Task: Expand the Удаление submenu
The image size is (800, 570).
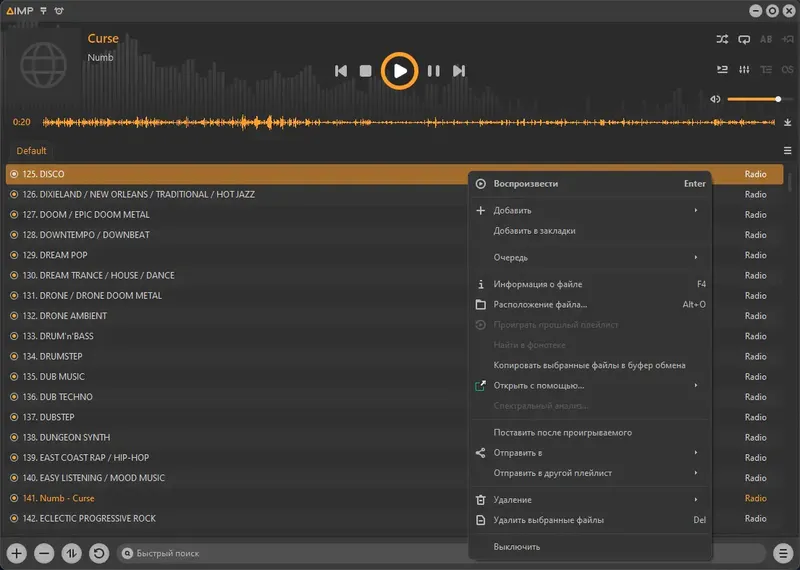Action: [x=590, y=500]
